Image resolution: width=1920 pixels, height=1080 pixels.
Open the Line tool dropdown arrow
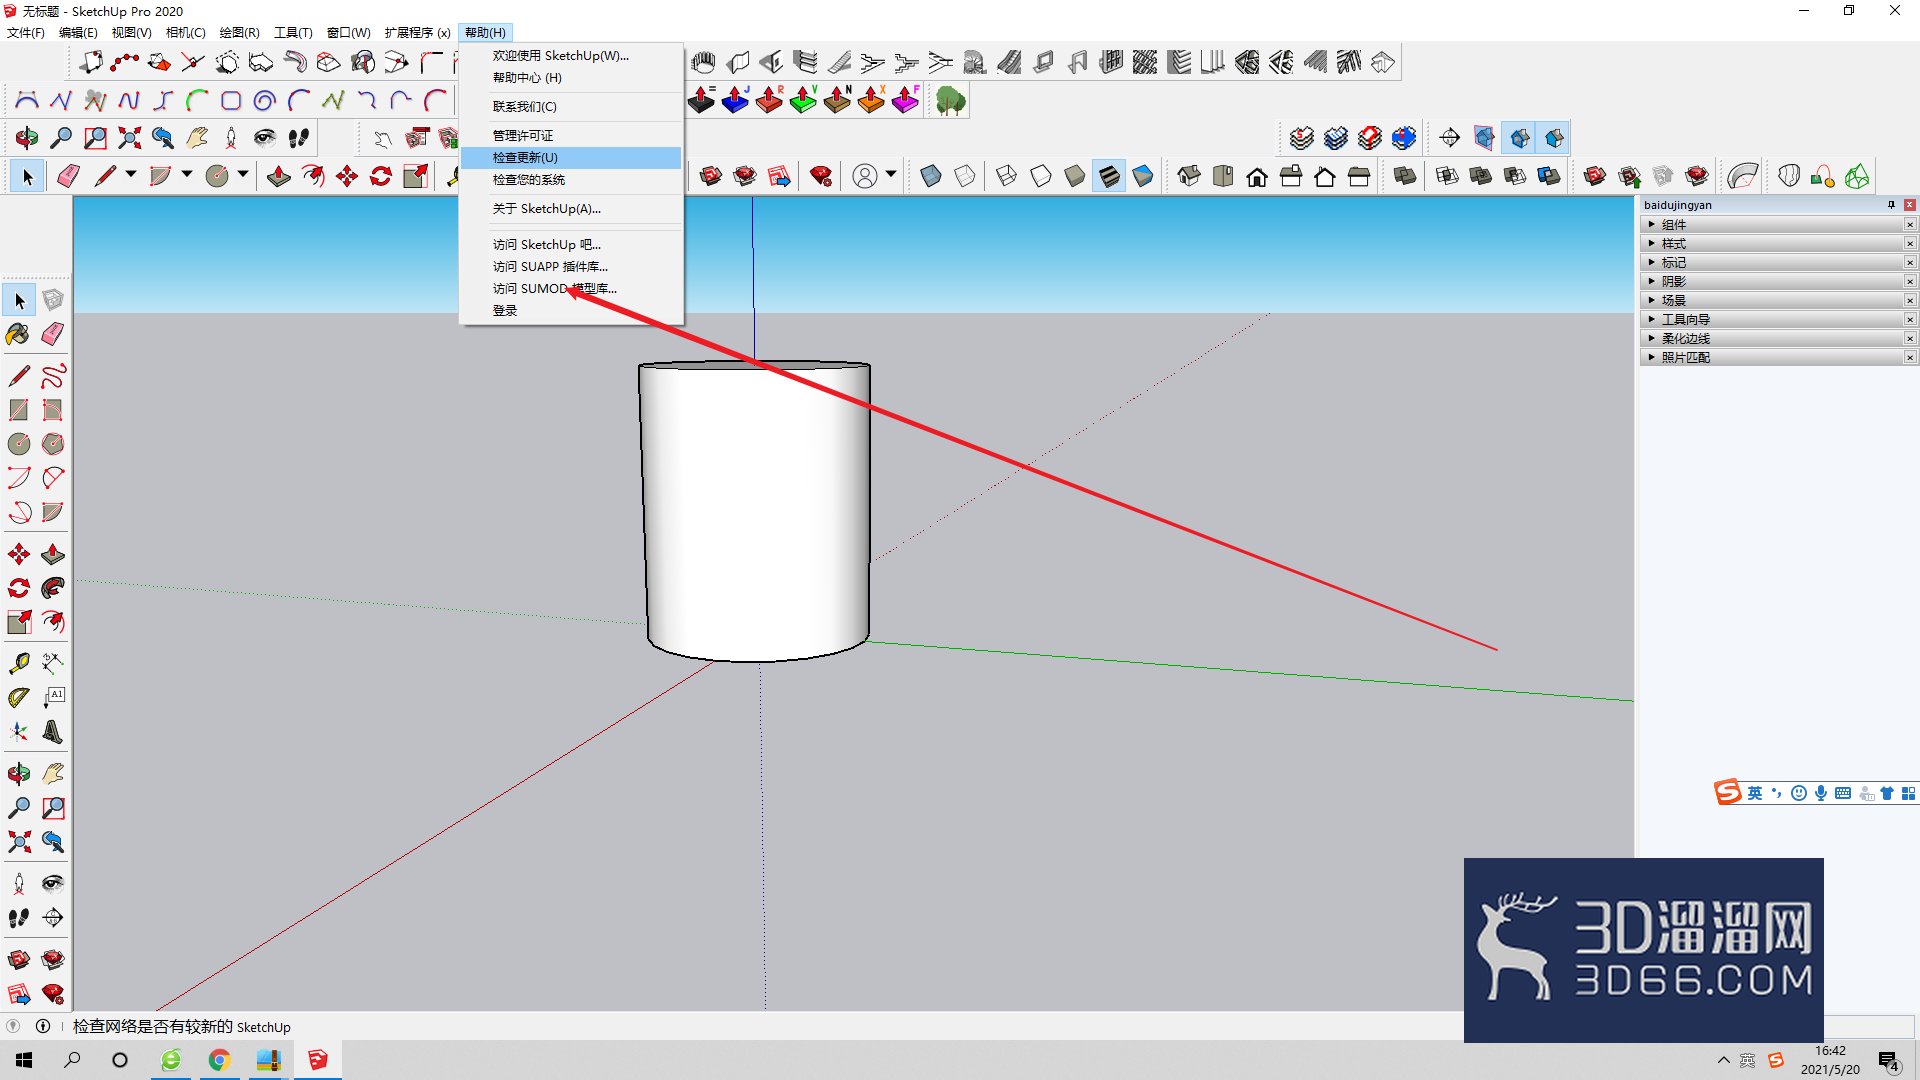click(131, 175)
